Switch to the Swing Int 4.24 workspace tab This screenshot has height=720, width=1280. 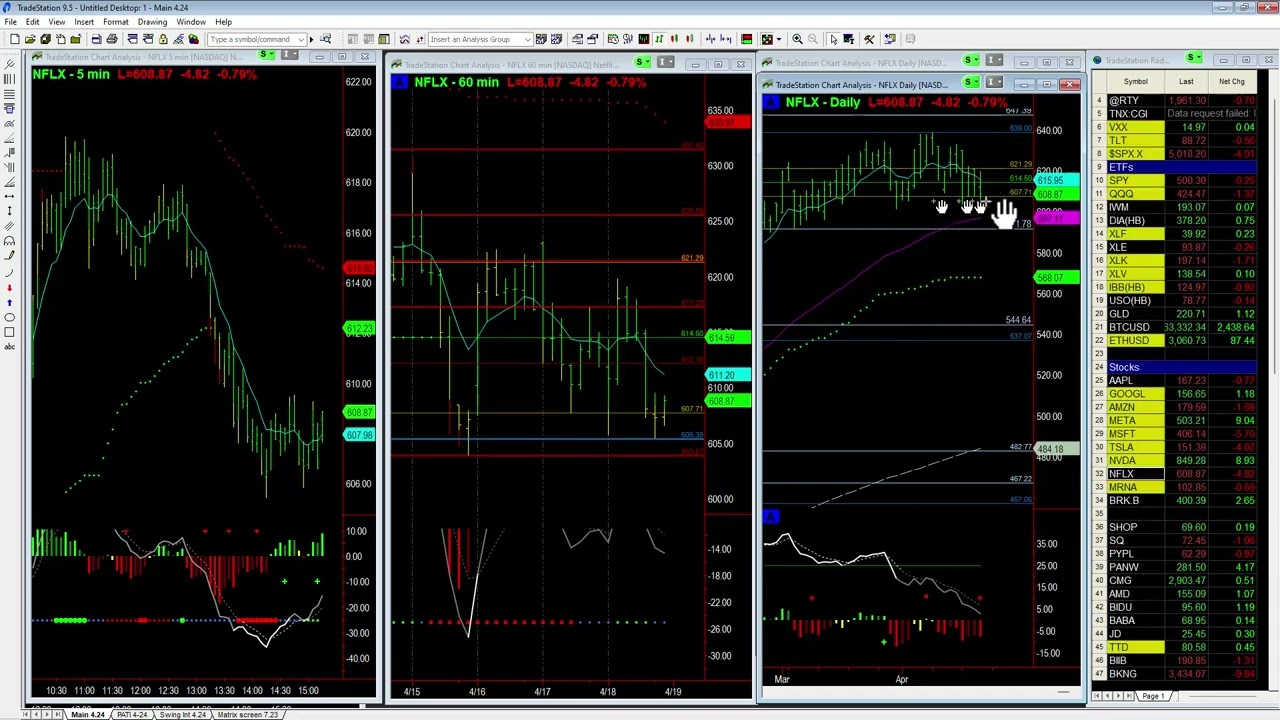tap(183, 714)
